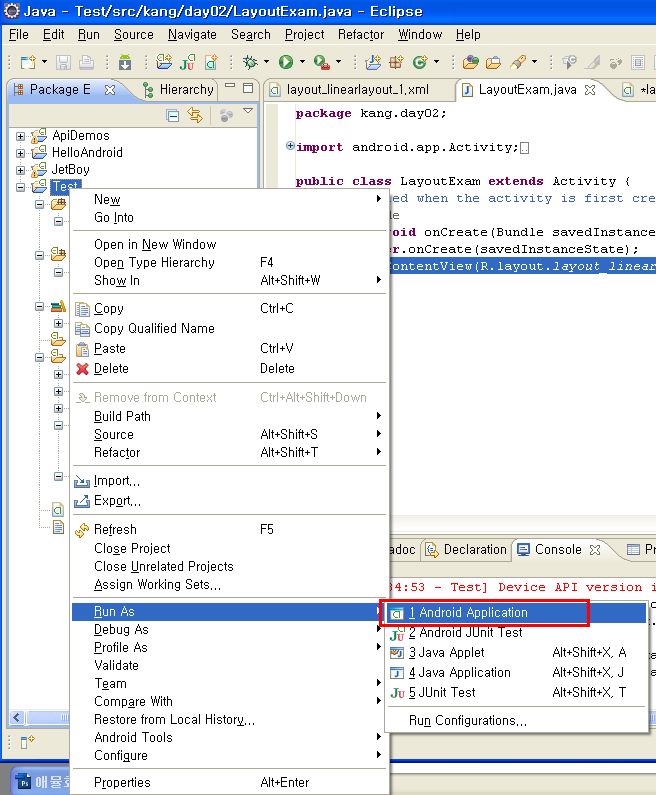656x795 pixels.
Task: Close the Console tab
Action: (595, 550)
